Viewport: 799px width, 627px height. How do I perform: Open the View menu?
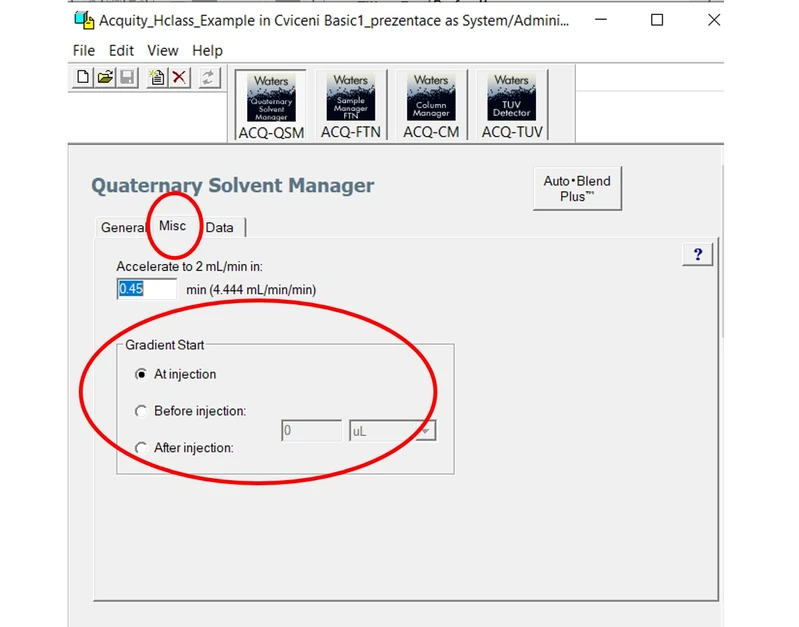coord(163,50)
